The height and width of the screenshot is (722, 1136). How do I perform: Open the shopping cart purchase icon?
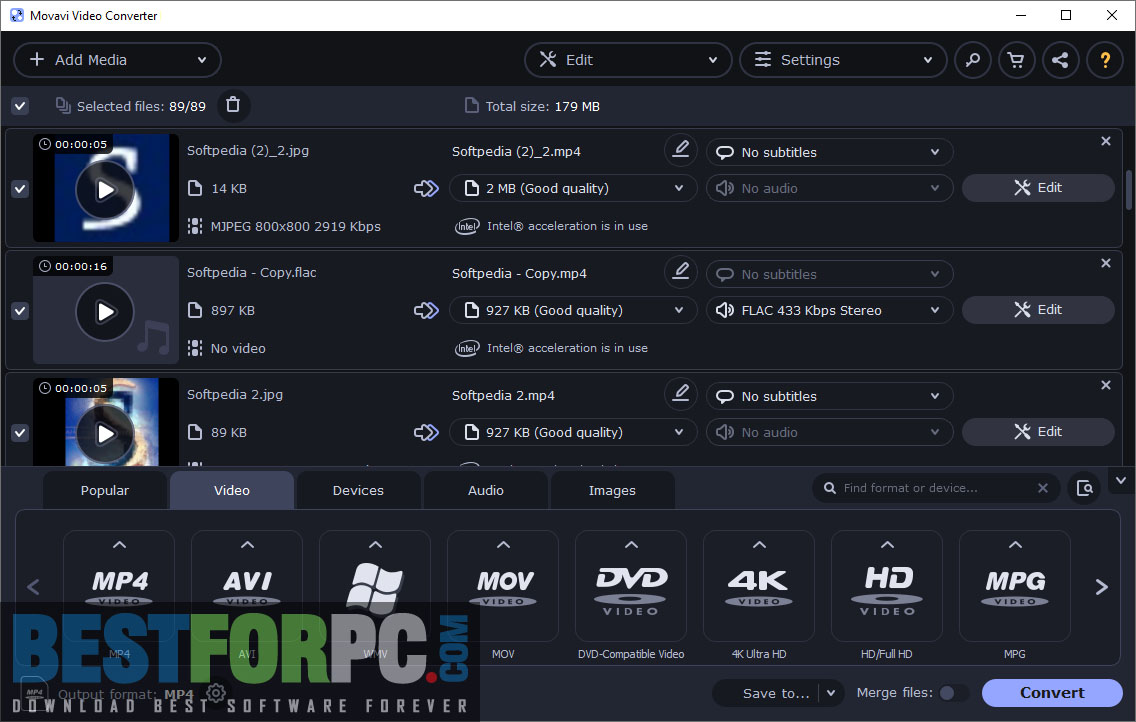pos(1016,60)
